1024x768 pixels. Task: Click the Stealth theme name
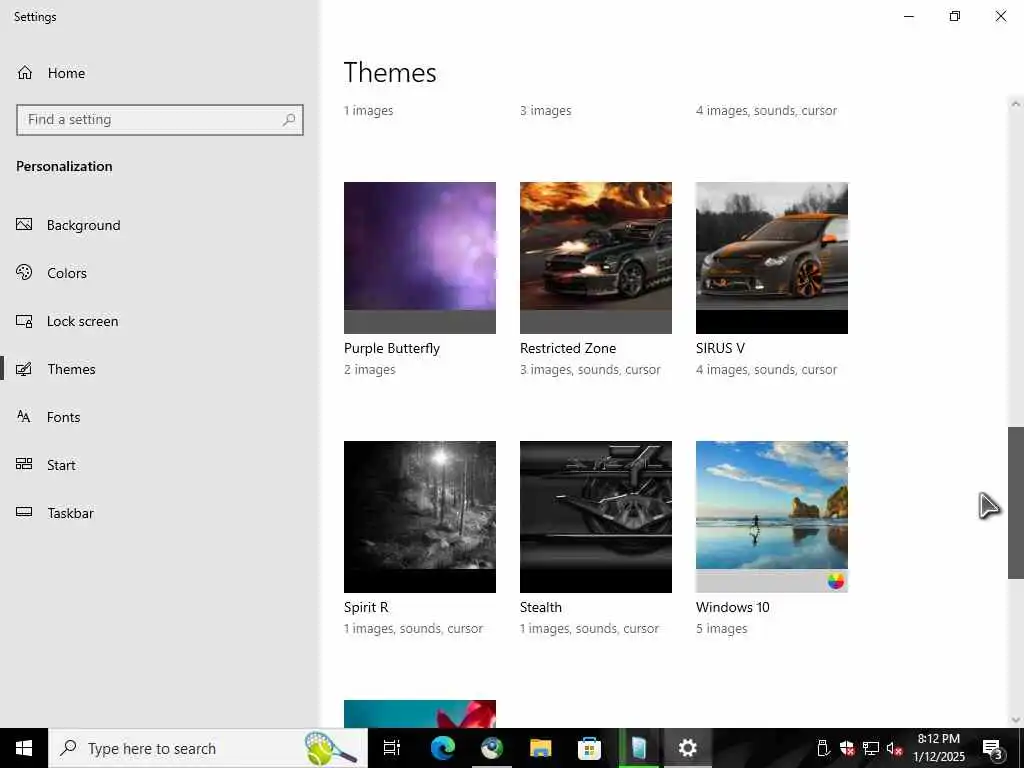click(x=540, y=607)
